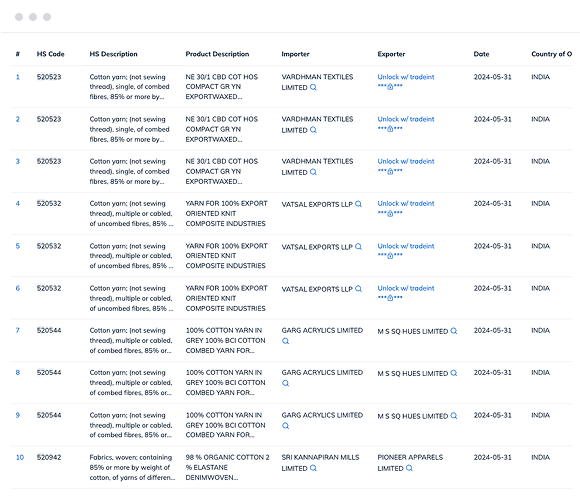Click HS code 520532 in row 4
Viewport: 580px width, 500px height.
(x=49, y=203)
